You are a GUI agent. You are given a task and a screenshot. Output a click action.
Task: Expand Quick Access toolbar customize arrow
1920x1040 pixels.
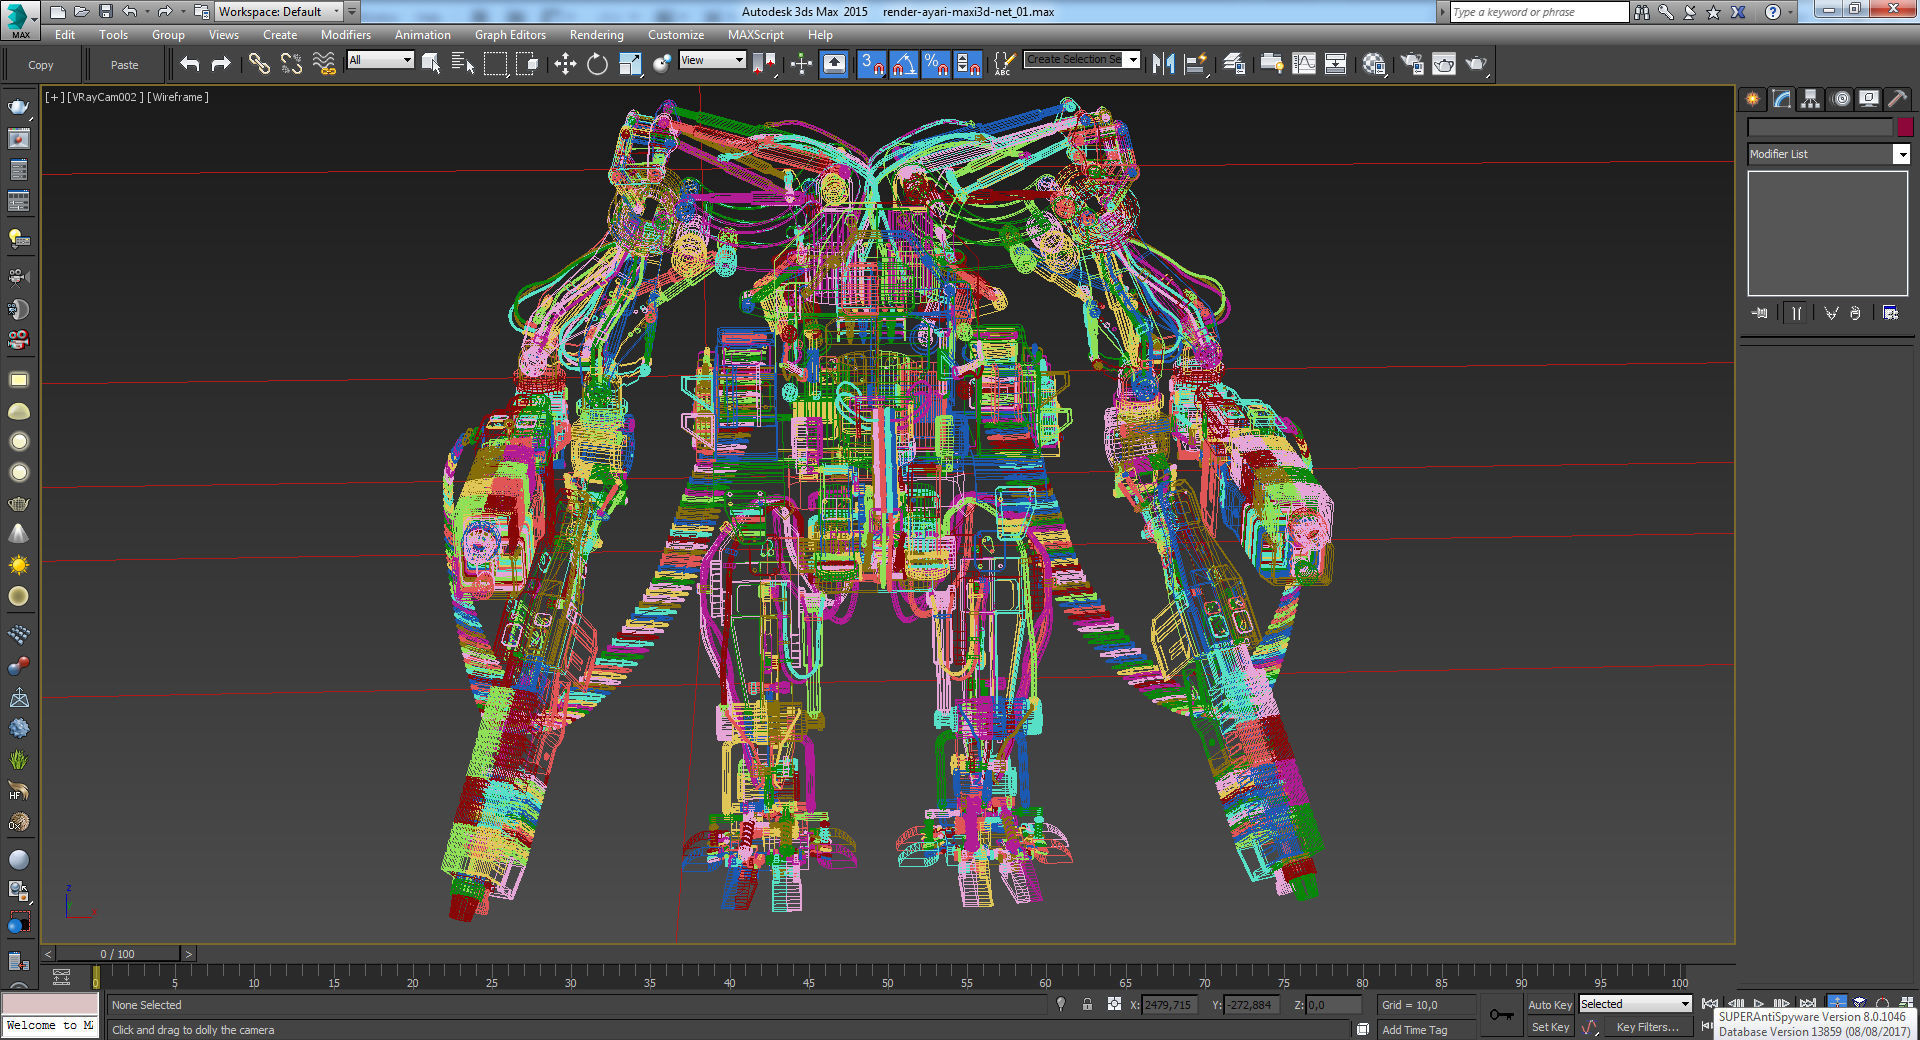point(352,12)
